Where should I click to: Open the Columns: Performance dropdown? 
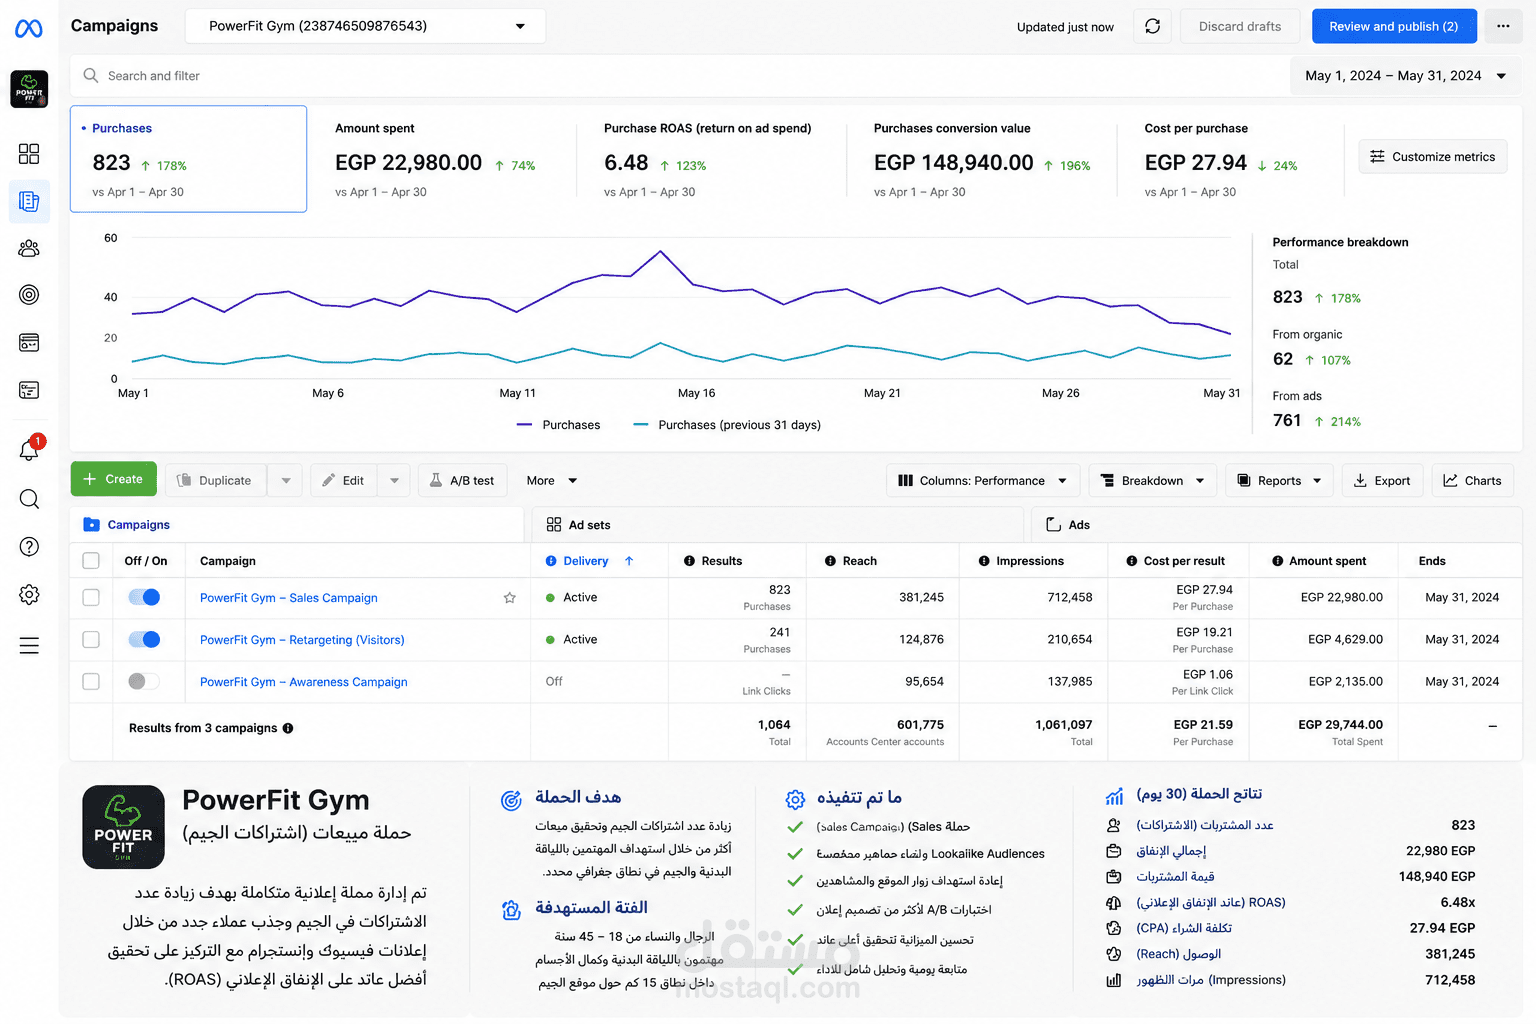pyautogui.click(x=983, y=481)
